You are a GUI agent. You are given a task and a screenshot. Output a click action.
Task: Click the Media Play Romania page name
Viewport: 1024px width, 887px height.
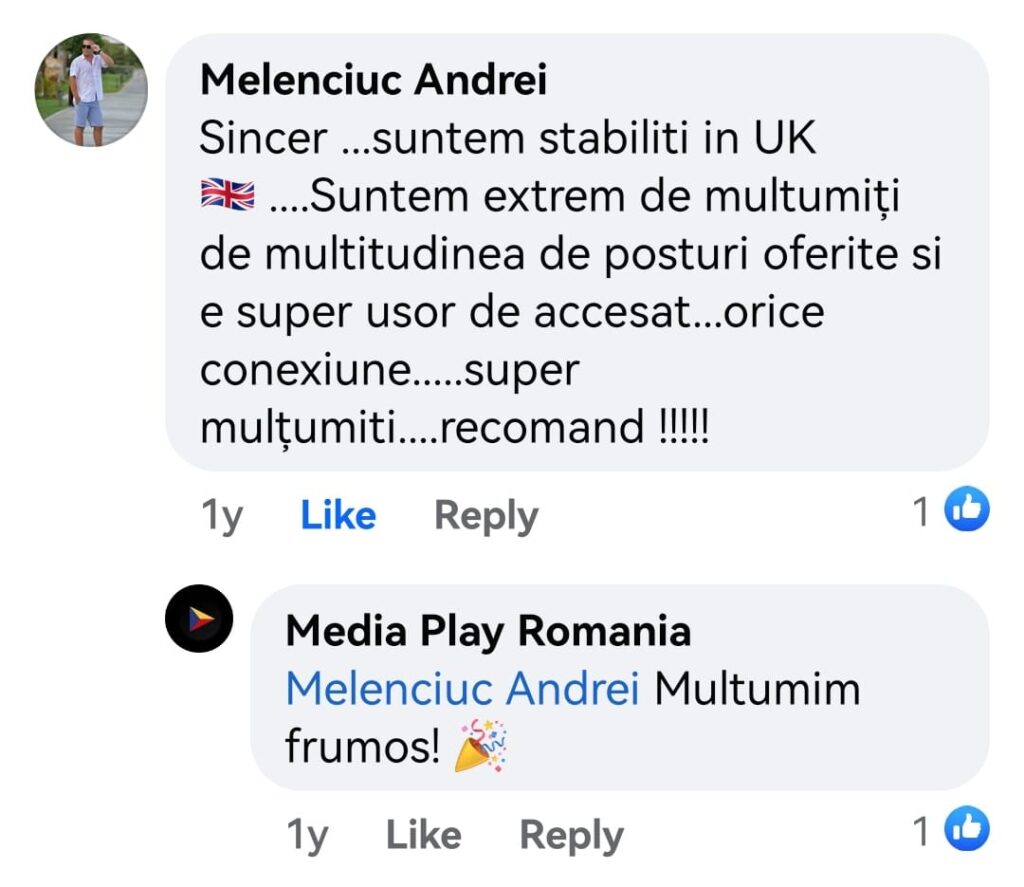tap(488, 632)
